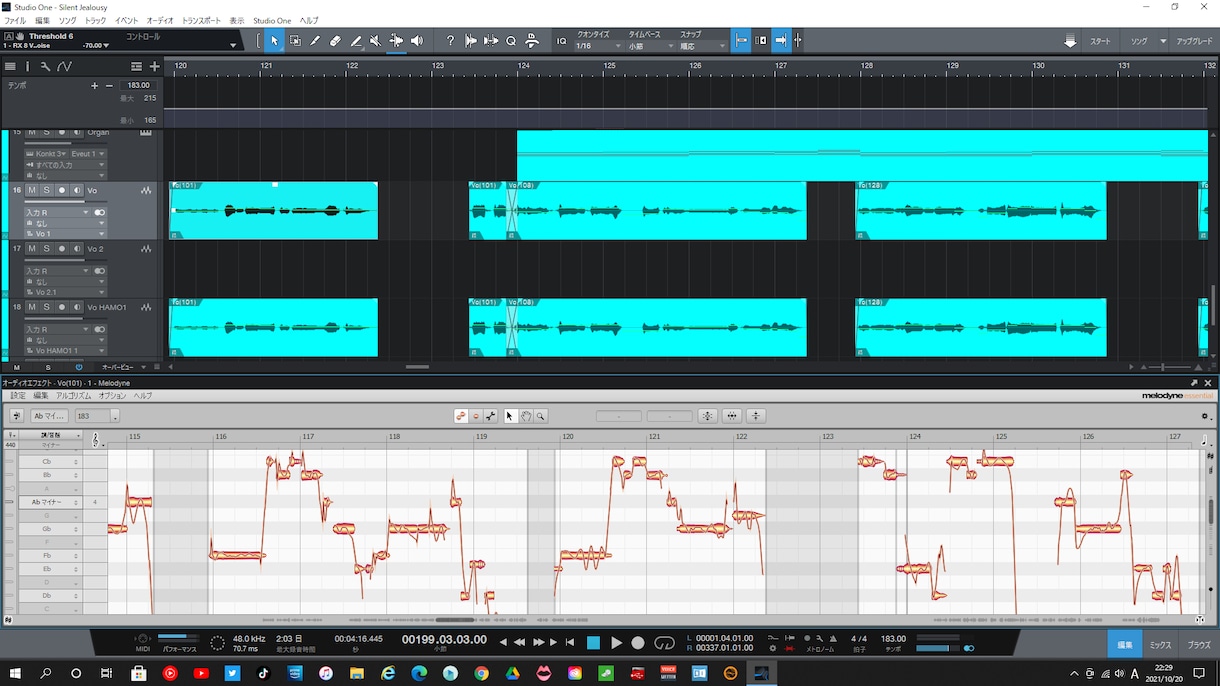Open the 編集 editor view
Image resolution: width=1220 pixels, height=686 pixels.
pos(1125,645)
